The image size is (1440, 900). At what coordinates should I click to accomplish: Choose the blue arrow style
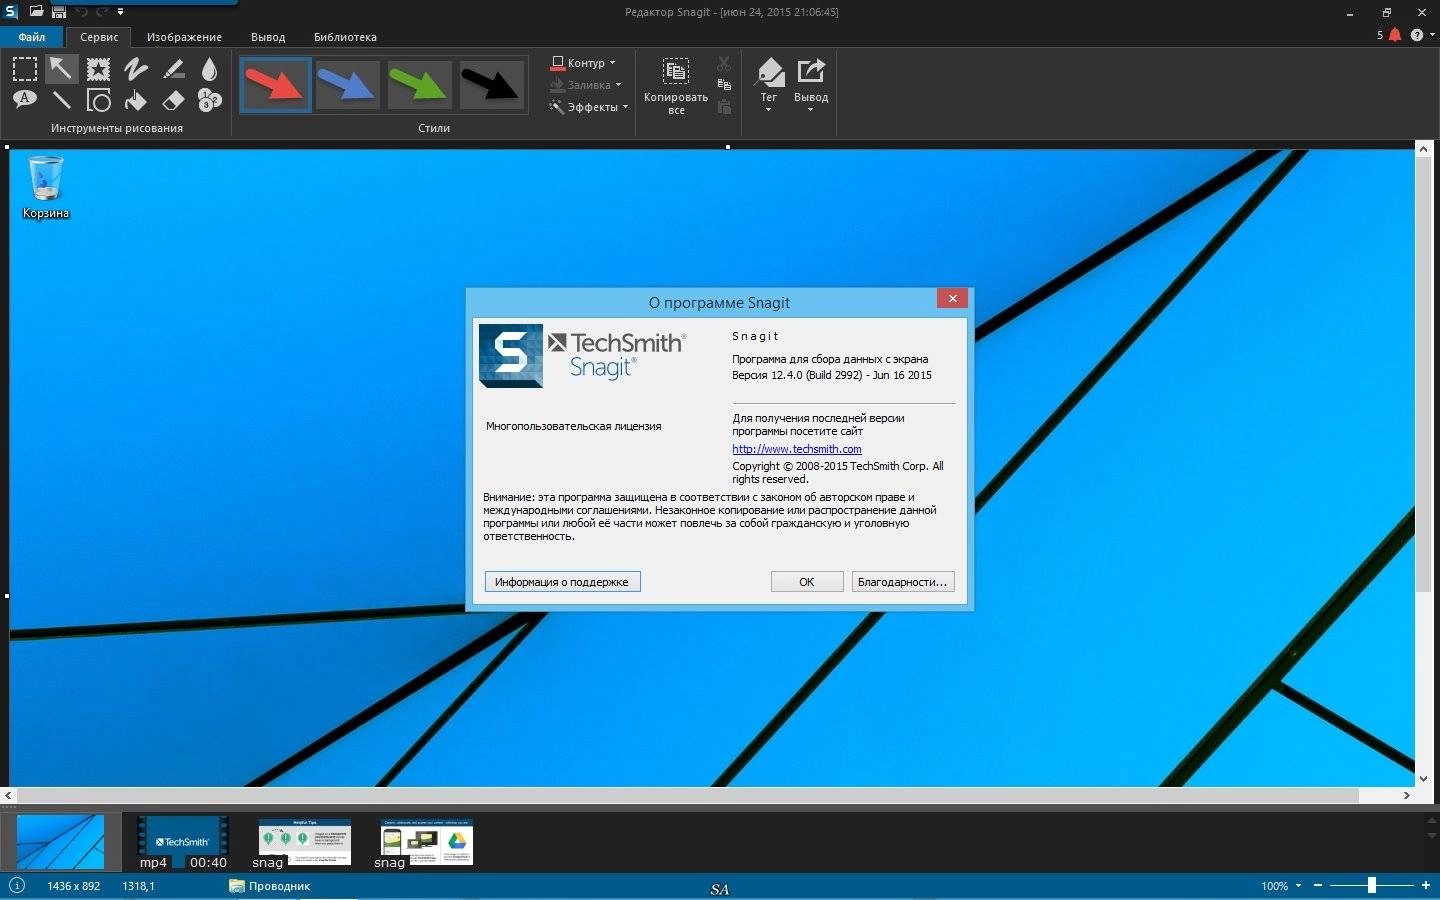[347, 84]
